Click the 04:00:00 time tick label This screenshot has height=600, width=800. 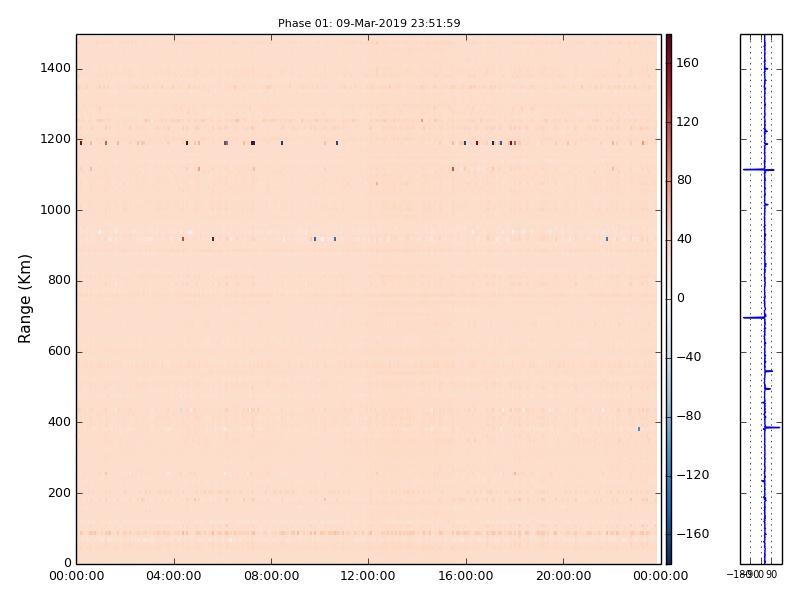point(173,576)
